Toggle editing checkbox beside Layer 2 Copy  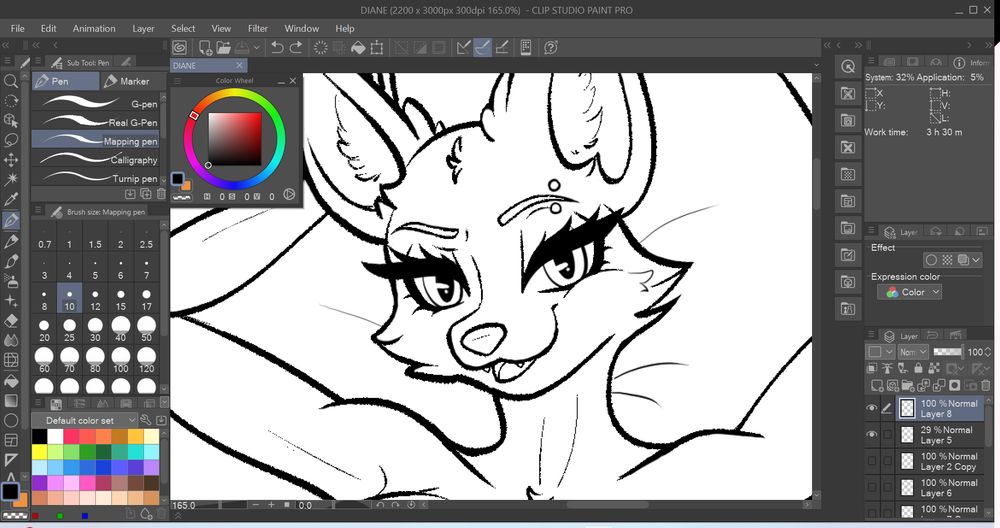[x=887, y=461]
